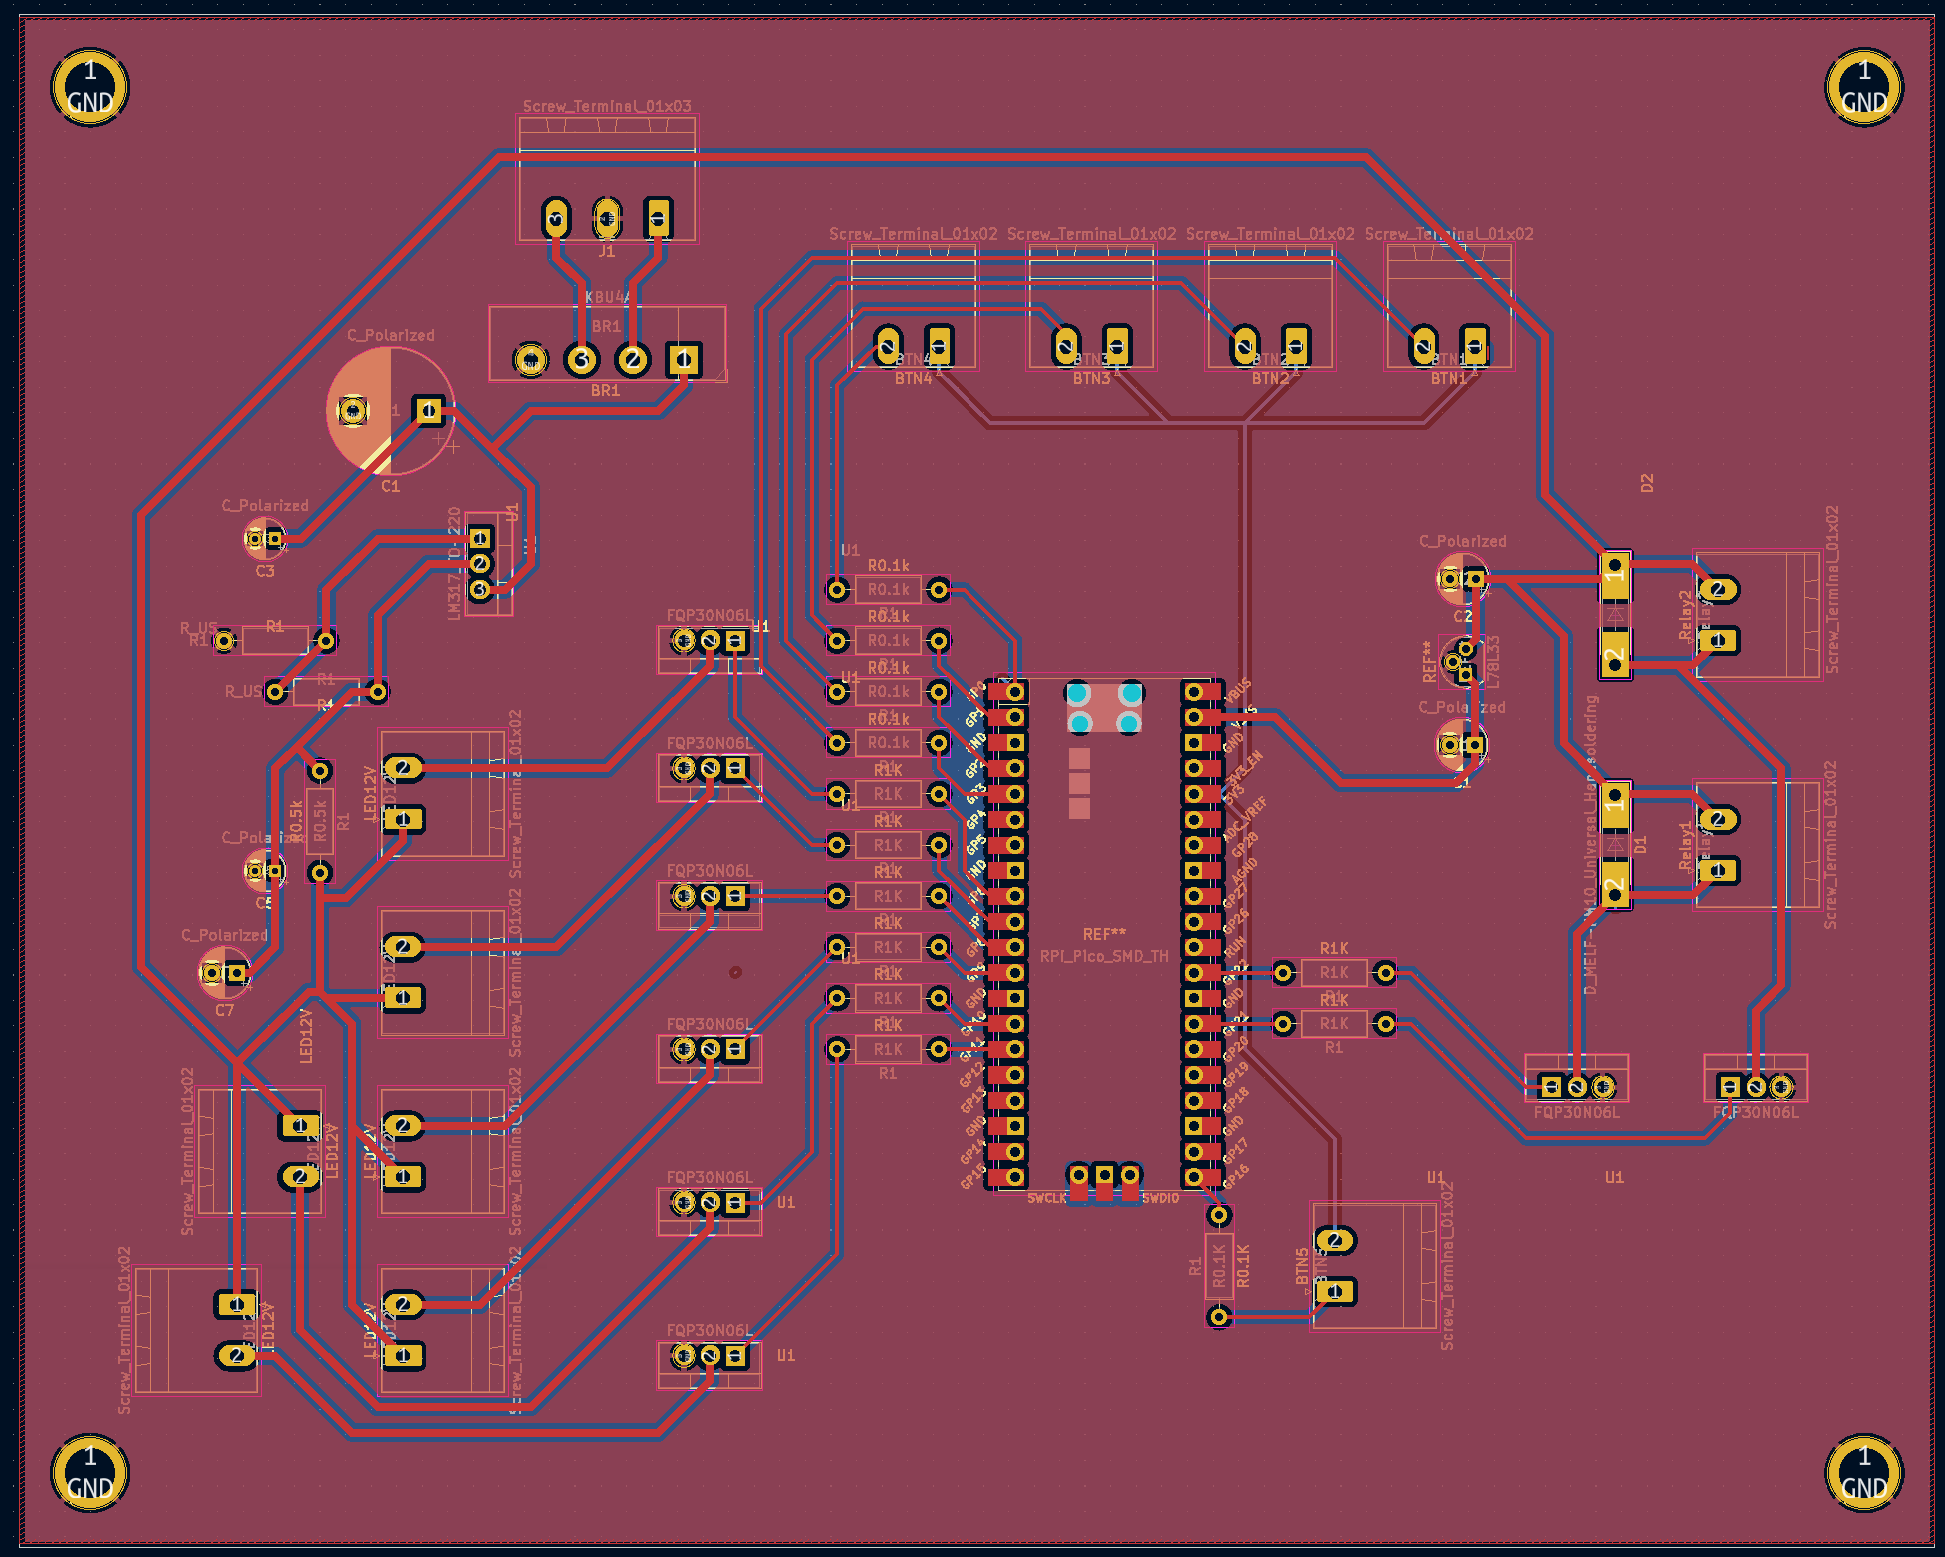Screen dimensions: 1945x1557
Task: Click the C2 reference label
Action: click(1462, 616)
